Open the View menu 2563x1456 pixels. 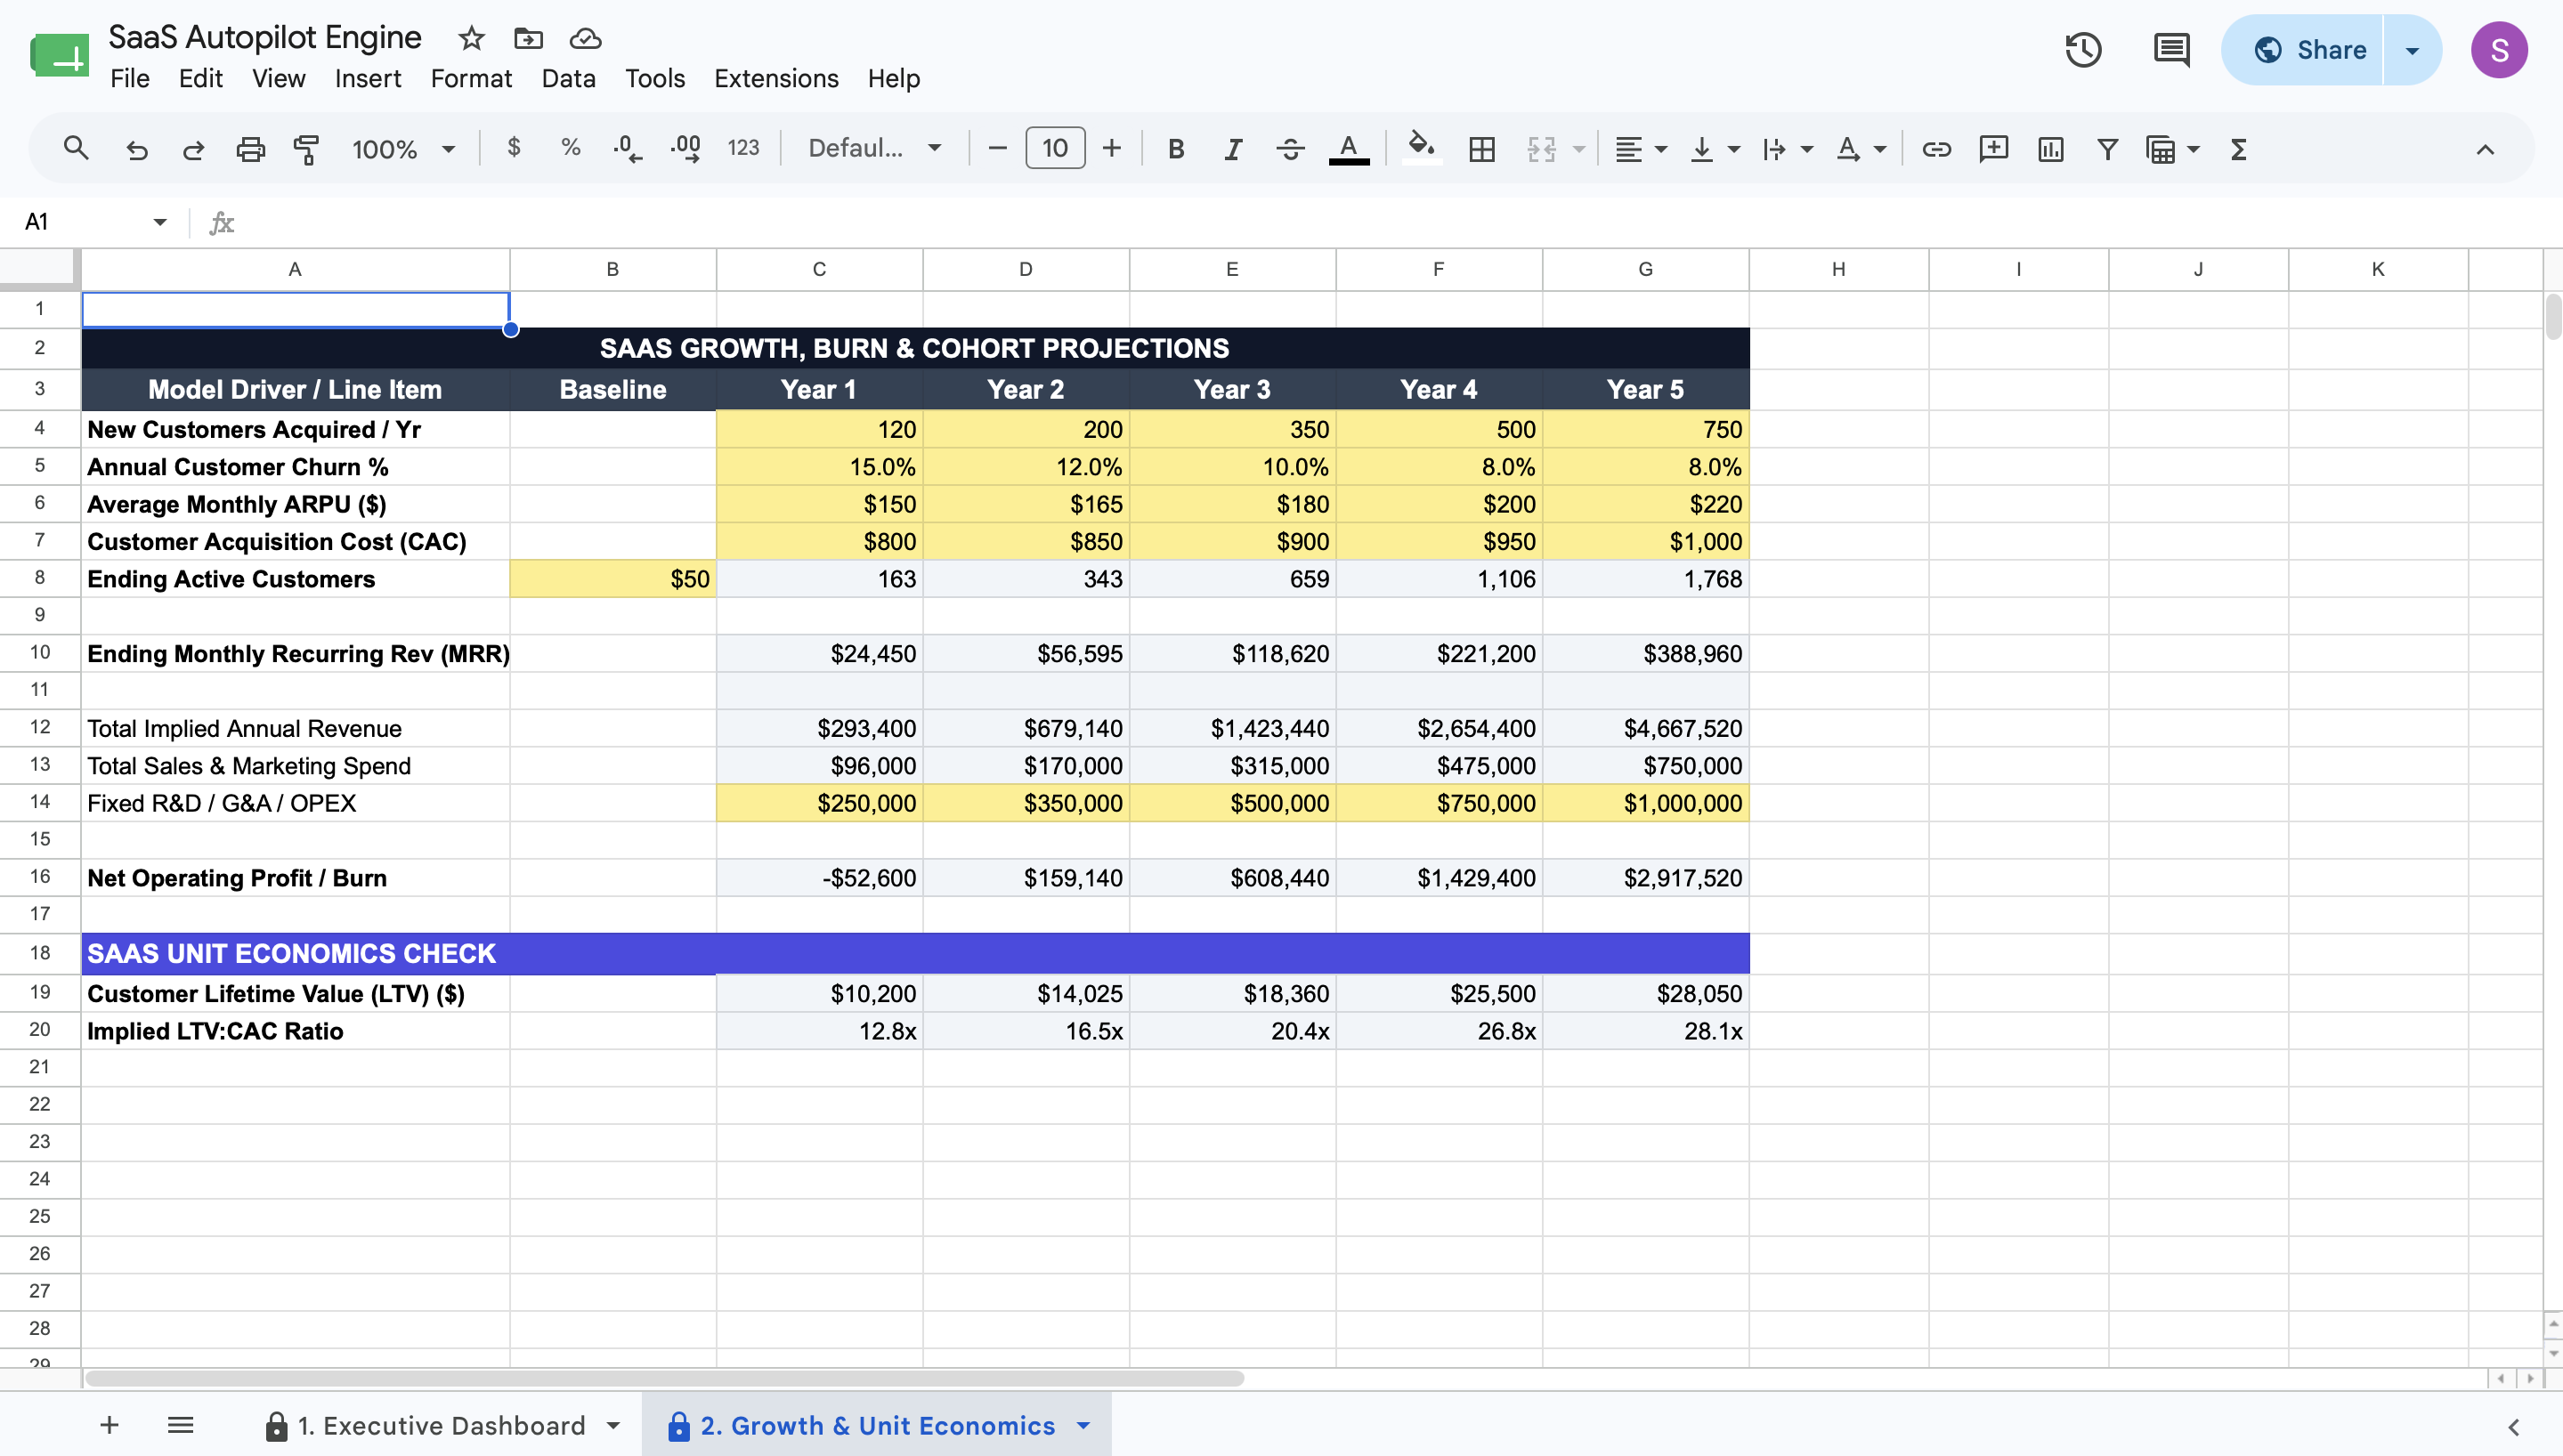point(278,78)
